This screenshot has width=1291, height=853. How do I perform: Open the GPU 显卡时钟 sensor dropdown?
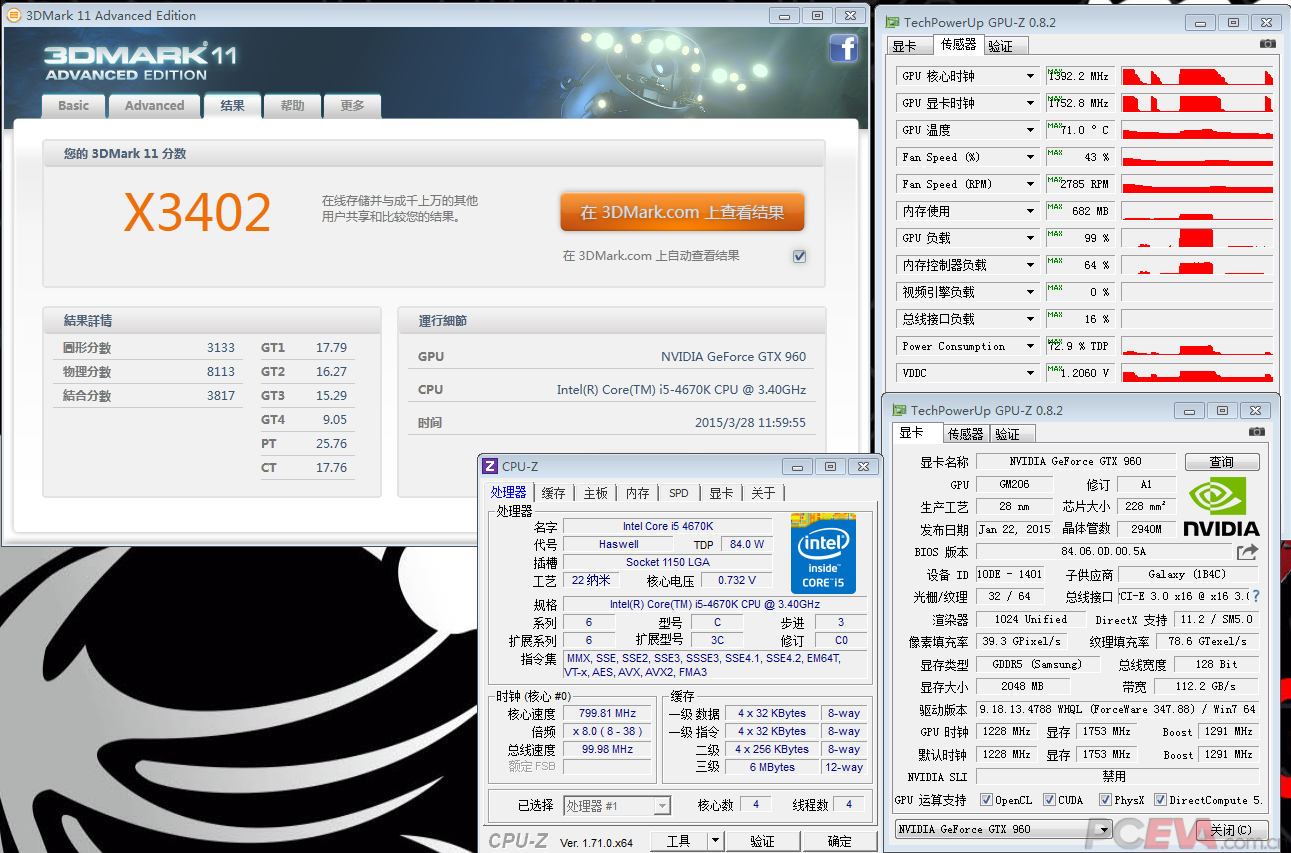[1030, 103]
